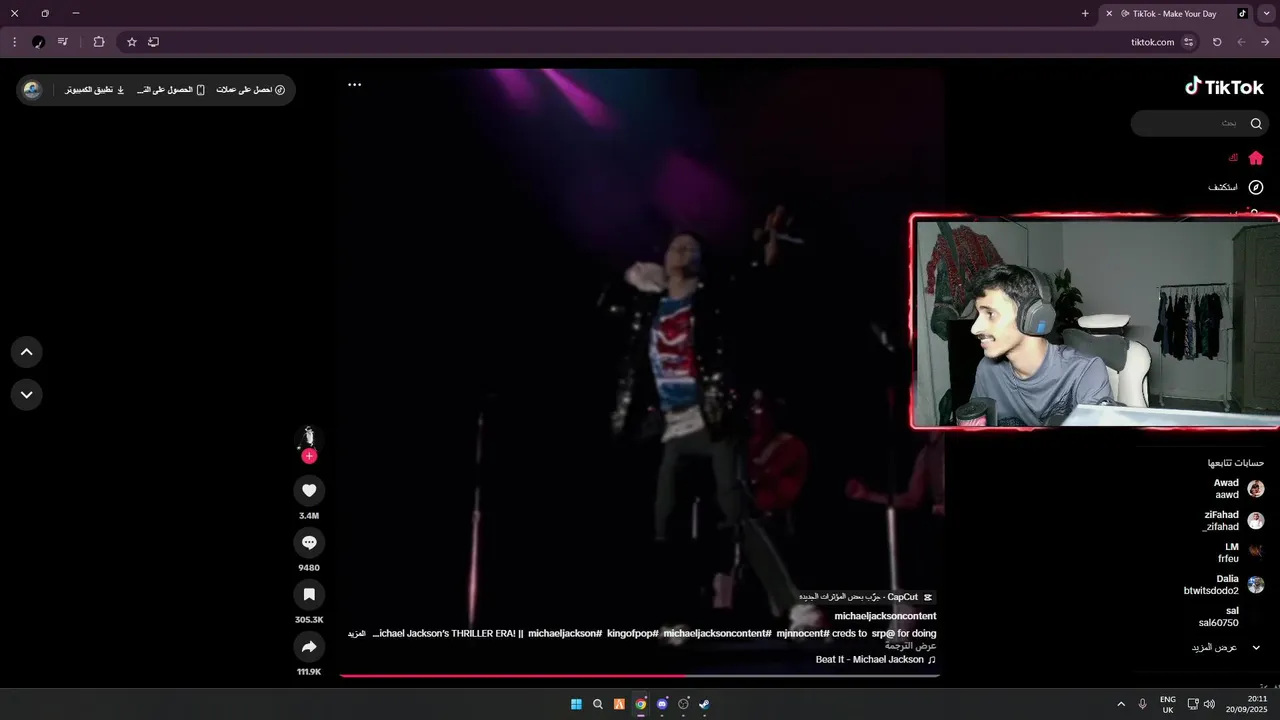1280x720 pixels.
Task: Open the Chrome profile avatar
Action: (38, 42)
